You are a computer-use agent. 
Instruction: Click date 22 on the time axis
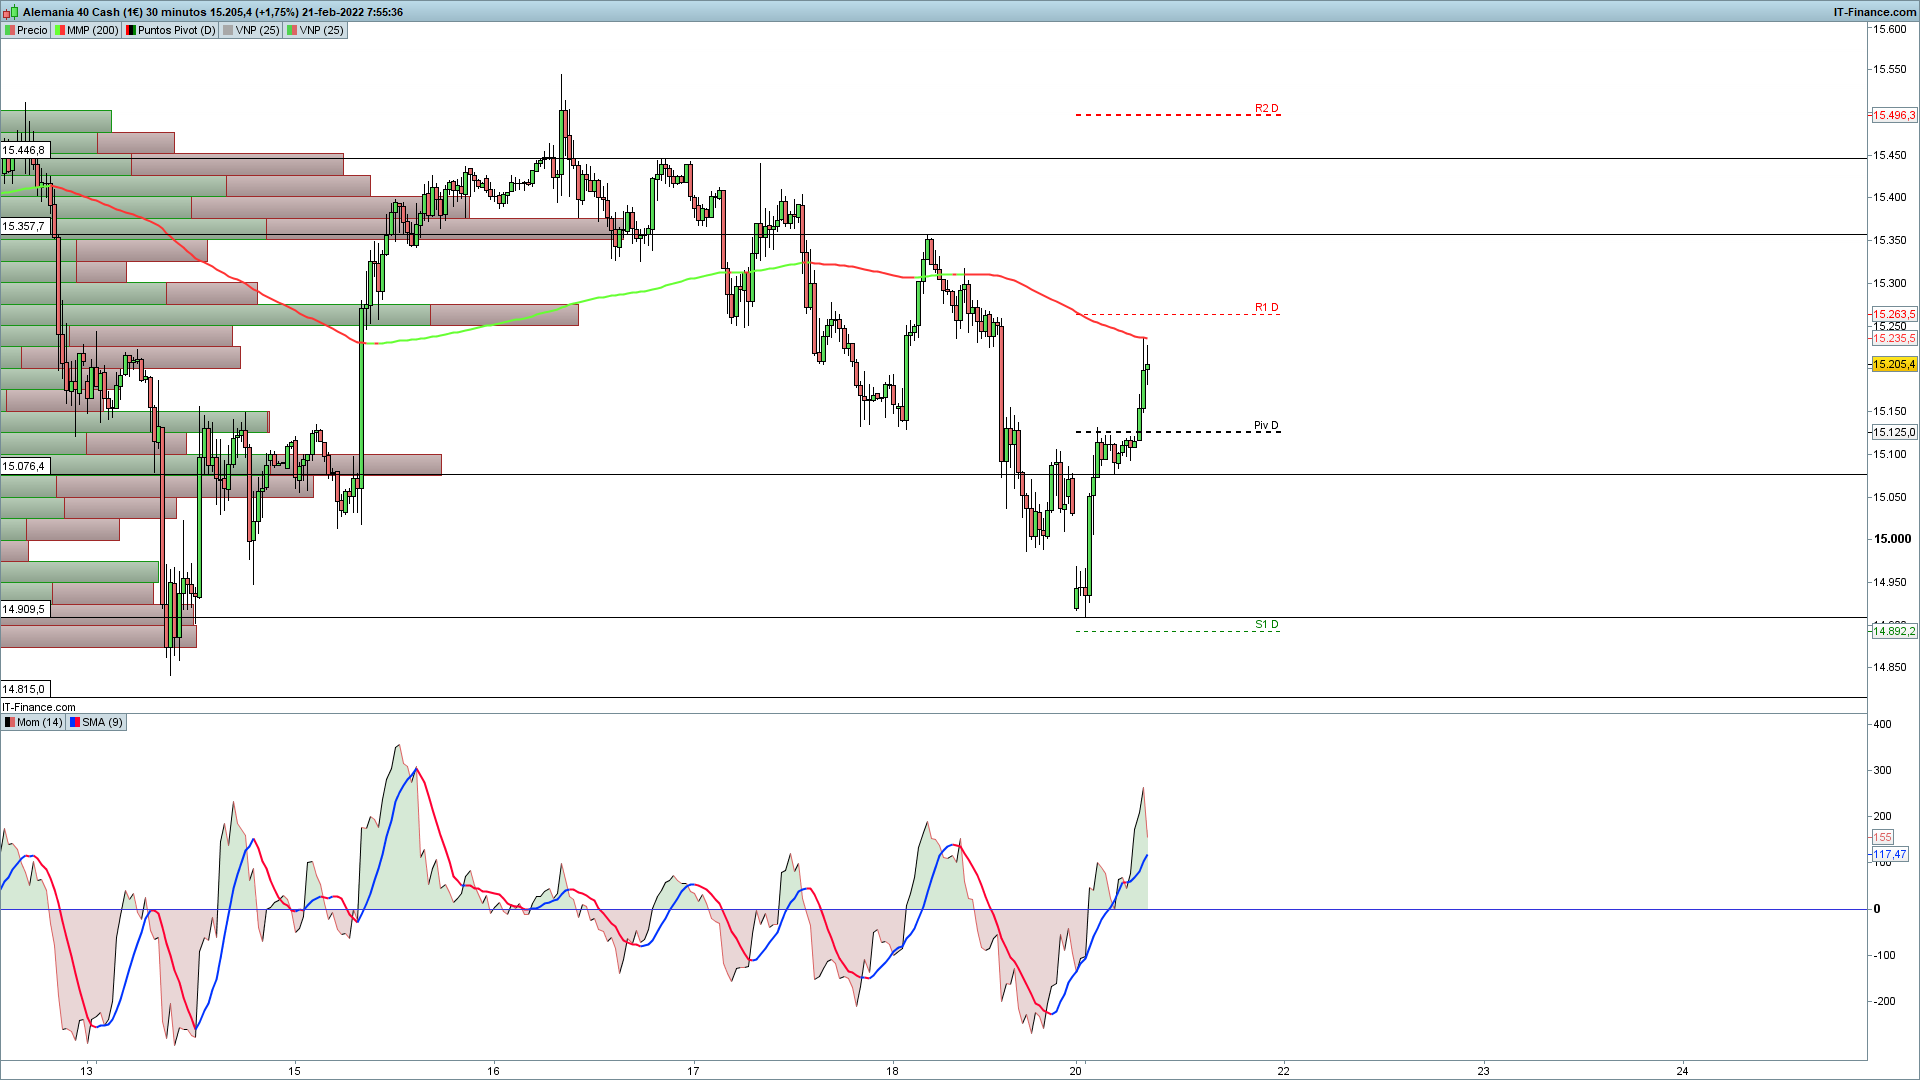pos(1283,1071)
